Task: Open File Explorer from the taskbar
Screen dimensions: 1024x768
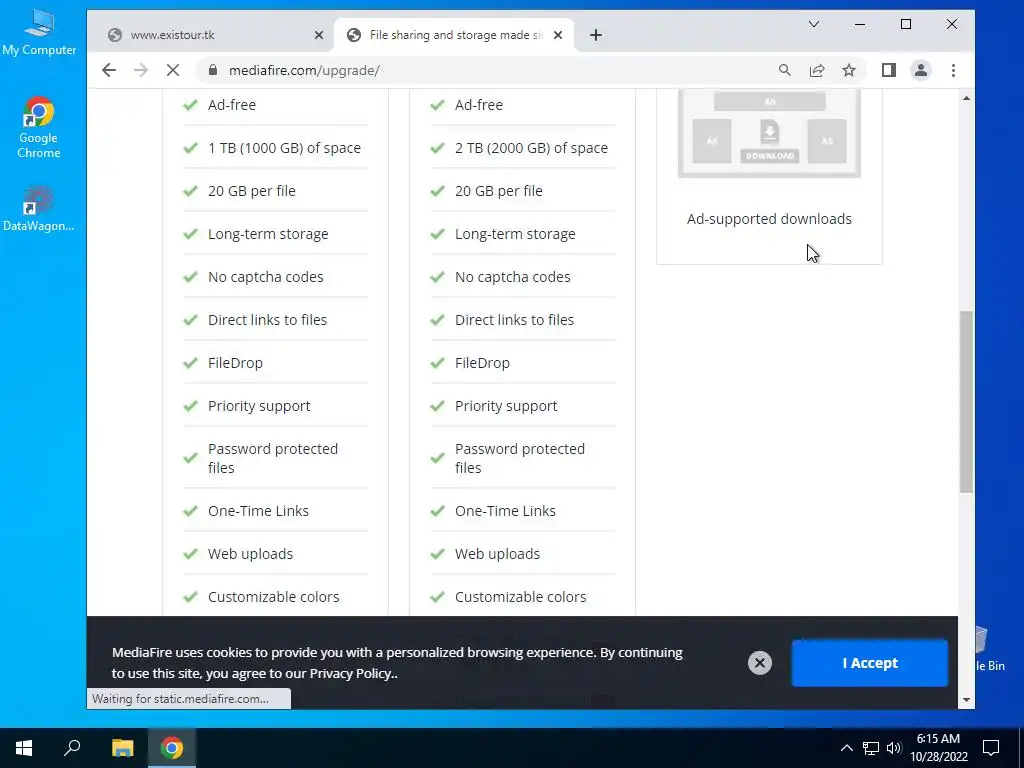Action: 122,748
